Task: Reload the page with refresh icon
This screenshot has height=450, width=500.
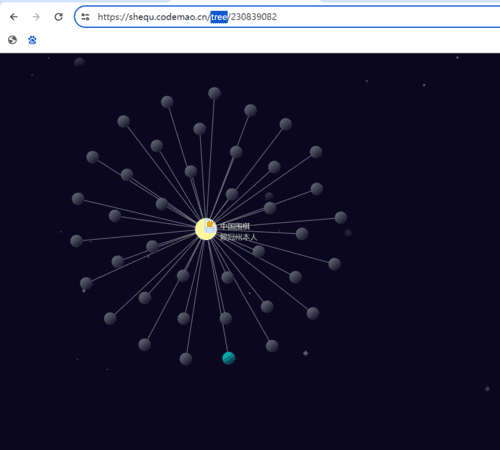Action: tap(59, 17)
